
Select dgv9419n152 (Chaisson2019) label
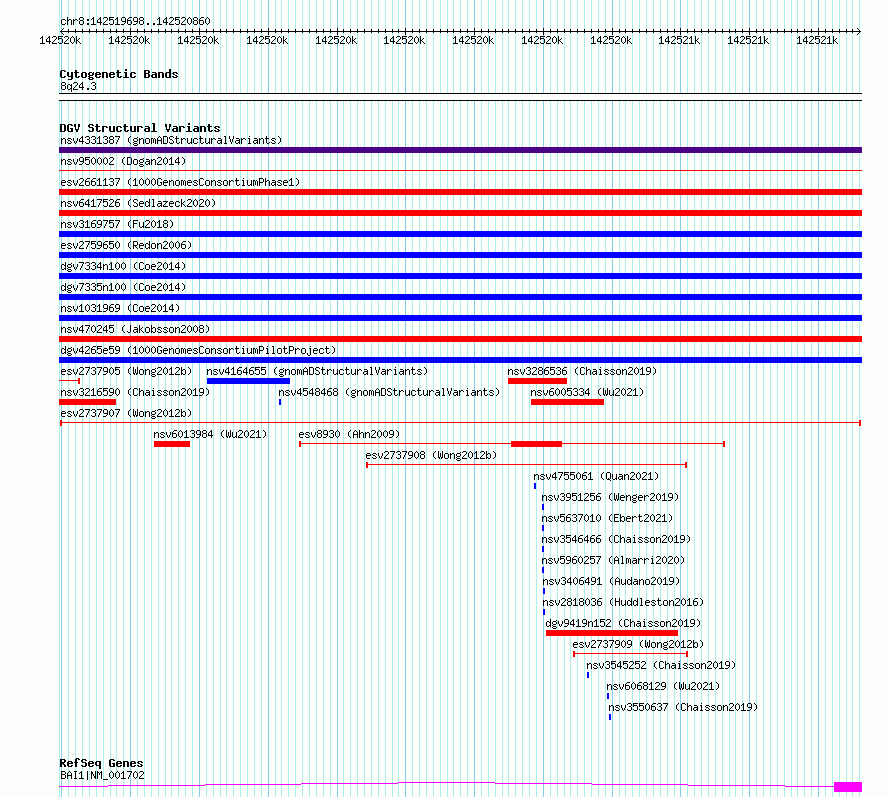point(623,623)
